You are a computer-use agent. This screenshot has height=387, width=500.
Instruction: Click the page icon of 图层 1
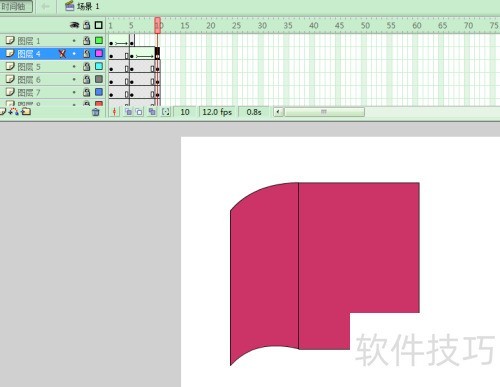(x=10, y=40)
